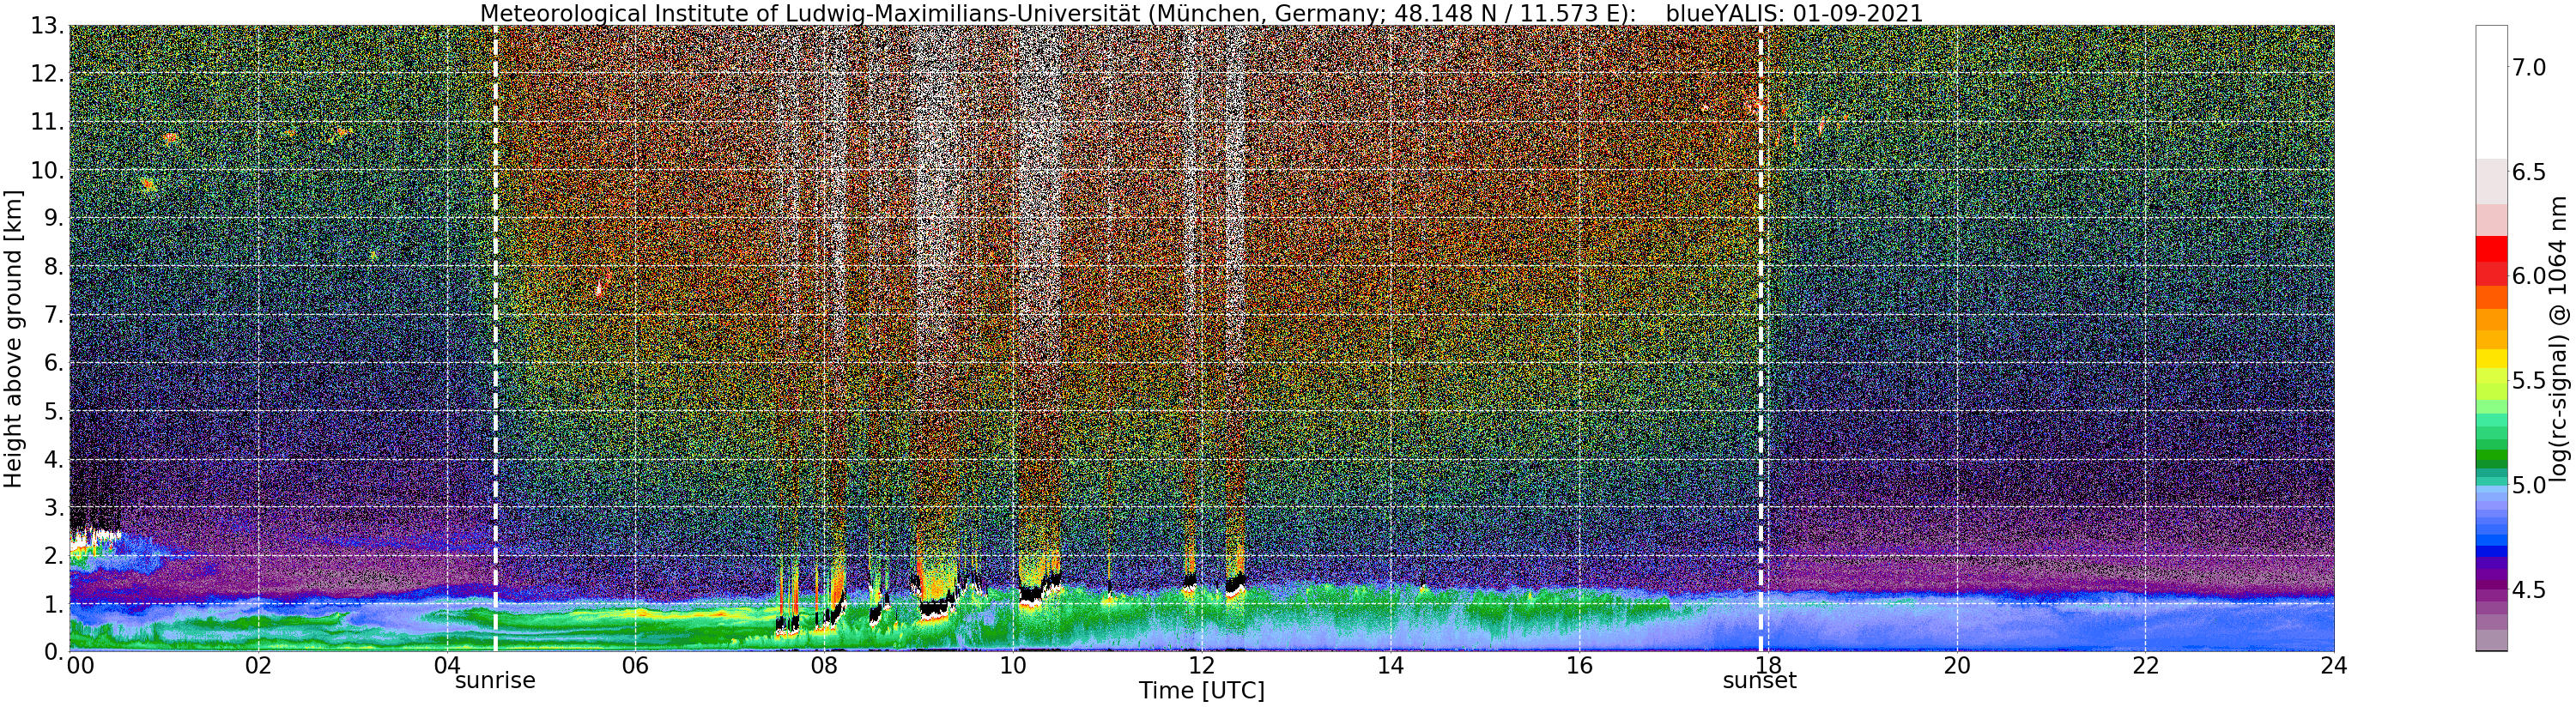Click the colorbar tick value '6.0'
Viewport: 2576px width, 707px height.
pyautogui.click(x=2530, y=276)
